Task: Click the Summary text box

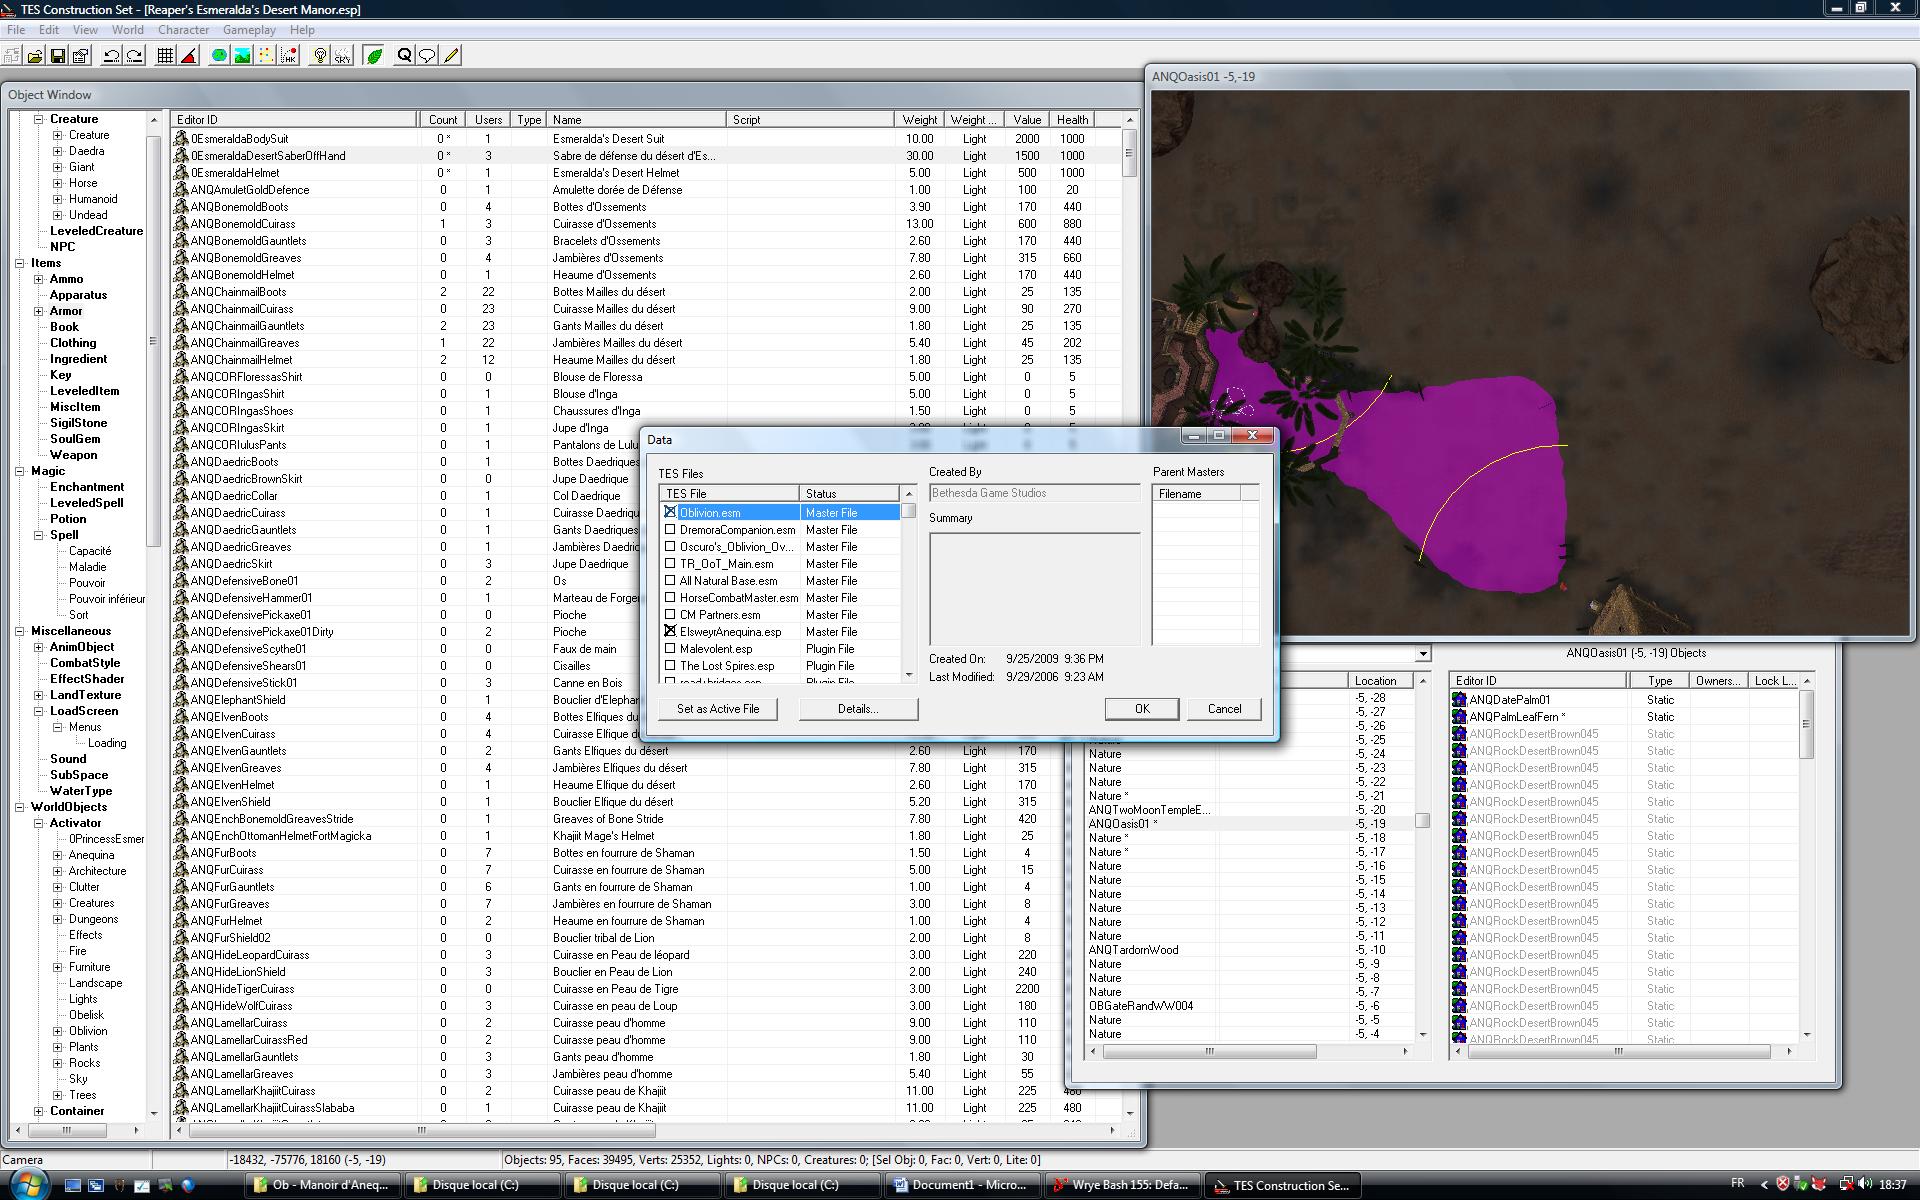Action: point(1034,589)
